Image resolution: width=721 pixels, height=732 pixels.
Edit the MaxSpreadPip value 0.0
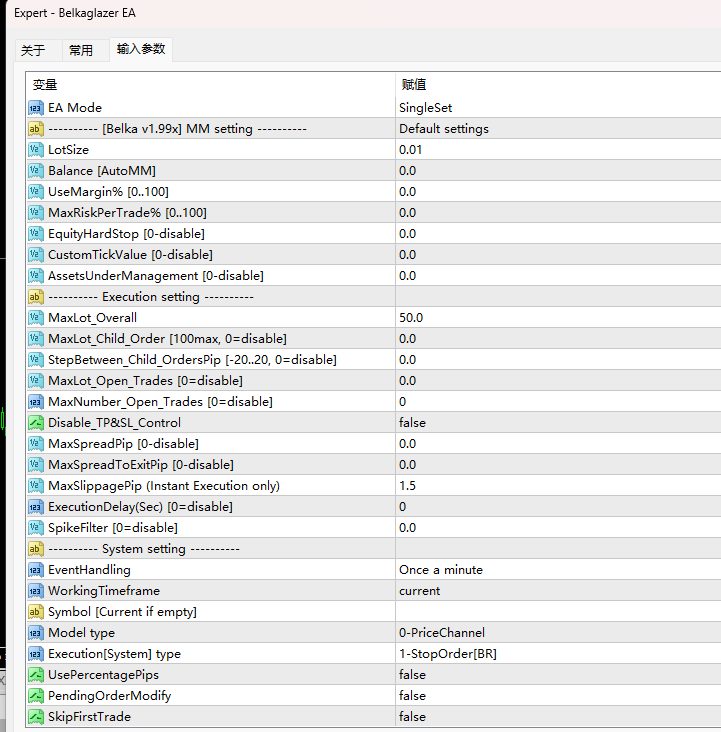pyautogui.click(x=558, y=444)
